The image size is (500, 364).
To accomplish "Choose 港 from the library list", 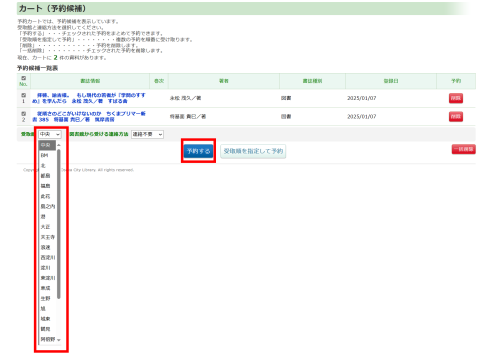I will click(47, 216).
